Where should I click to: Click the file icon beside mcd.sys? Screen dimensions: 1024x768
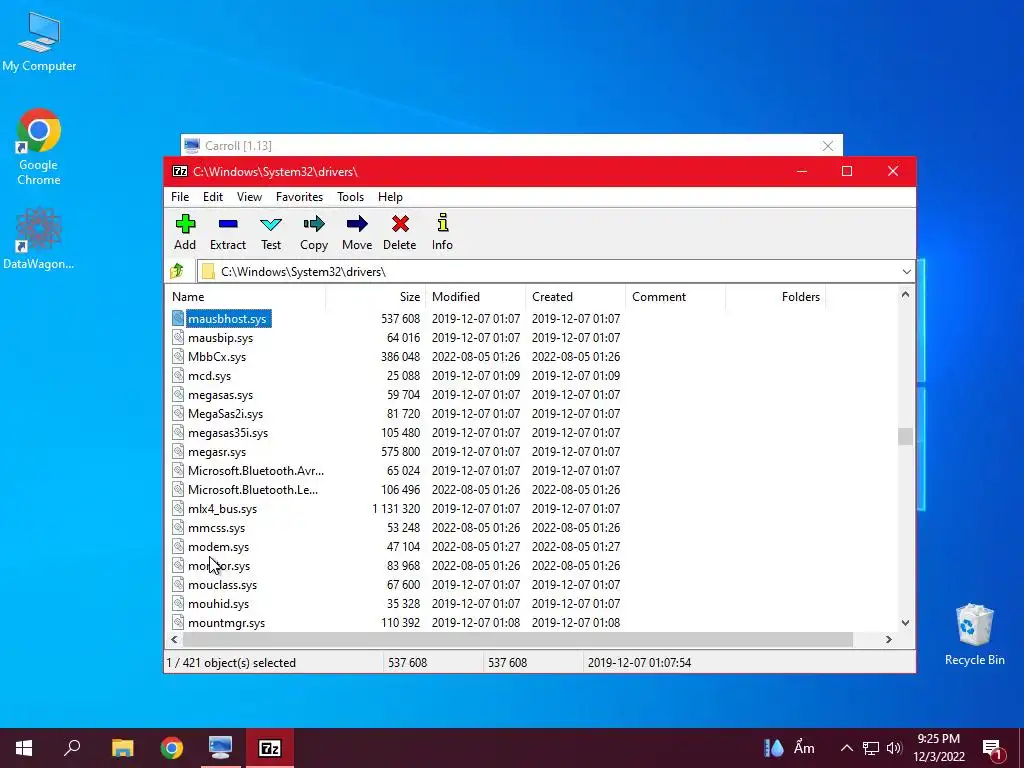[178, 376]
